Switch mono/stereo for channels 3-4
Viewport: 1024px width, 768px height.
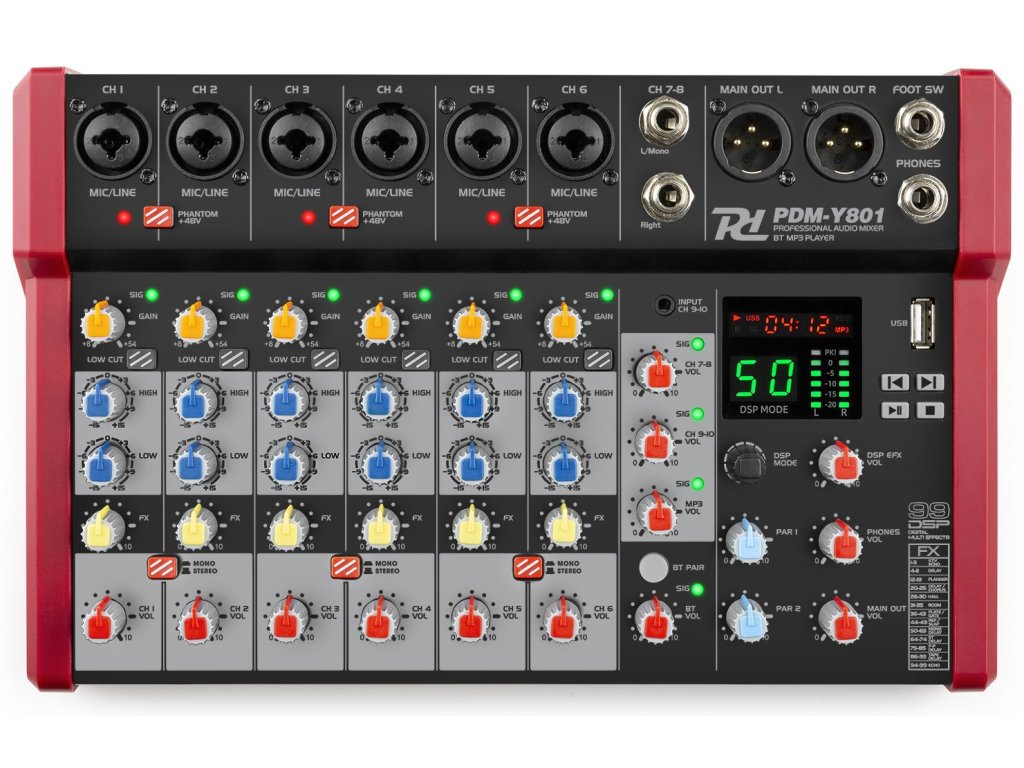(x=344, y=566)
